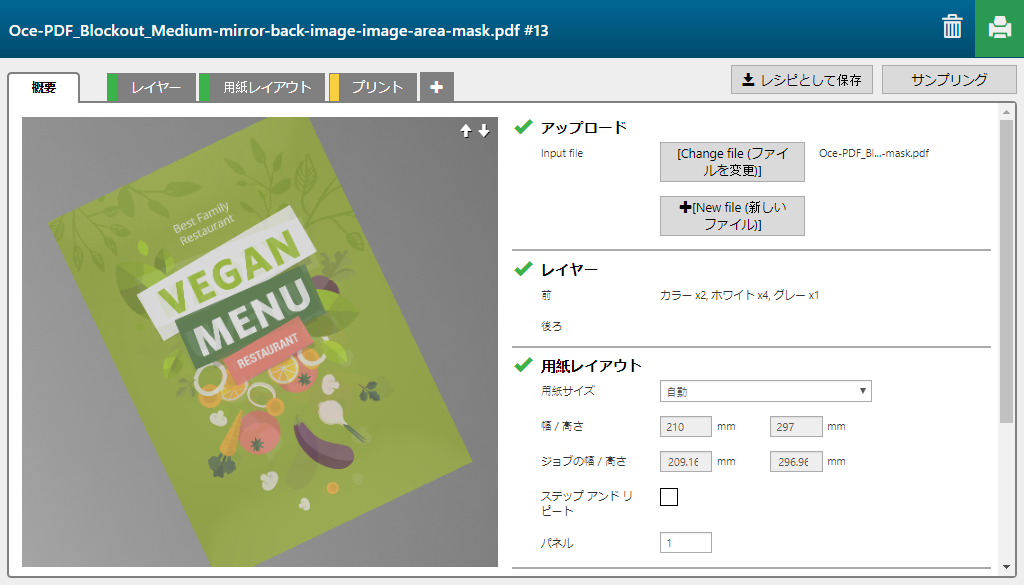The height and width of the screenshot is (585, 1024).
Task: Click the Input file label
Action: pos(562,153)
